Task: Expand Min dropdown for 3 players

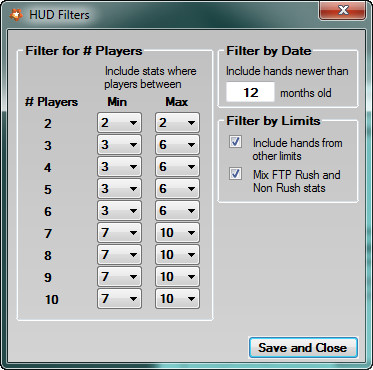Action: [x=119, y=145]
